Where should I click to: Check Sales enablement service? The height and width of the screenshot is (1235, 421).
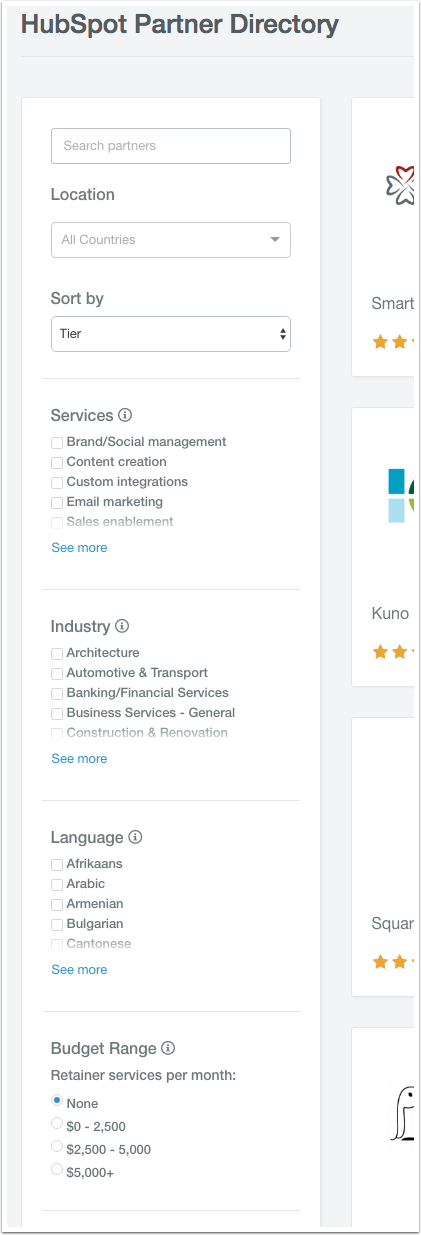tap(57, 522)
